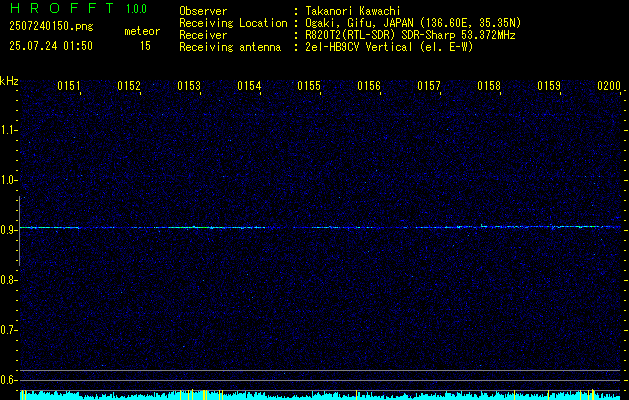Click observer name Takanori Kawachi
629x400 pixels.
coord(353,11)
